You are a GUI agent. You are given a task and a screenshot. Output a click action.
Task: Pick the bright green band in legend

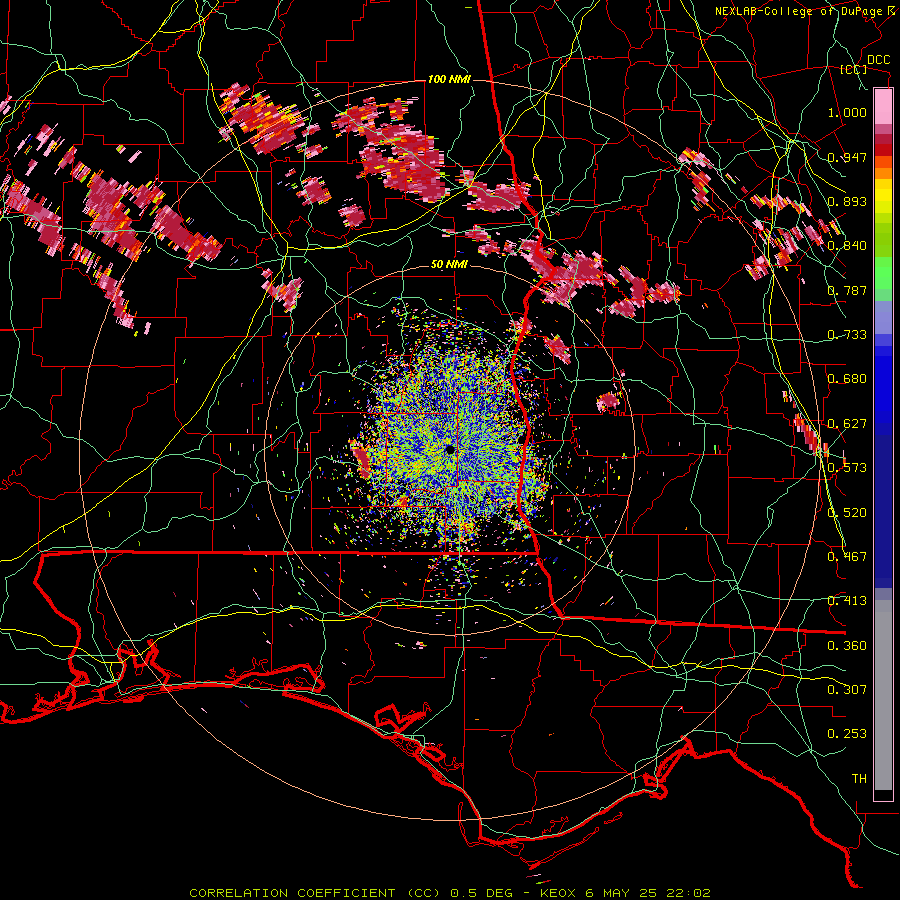pos(883,272)
